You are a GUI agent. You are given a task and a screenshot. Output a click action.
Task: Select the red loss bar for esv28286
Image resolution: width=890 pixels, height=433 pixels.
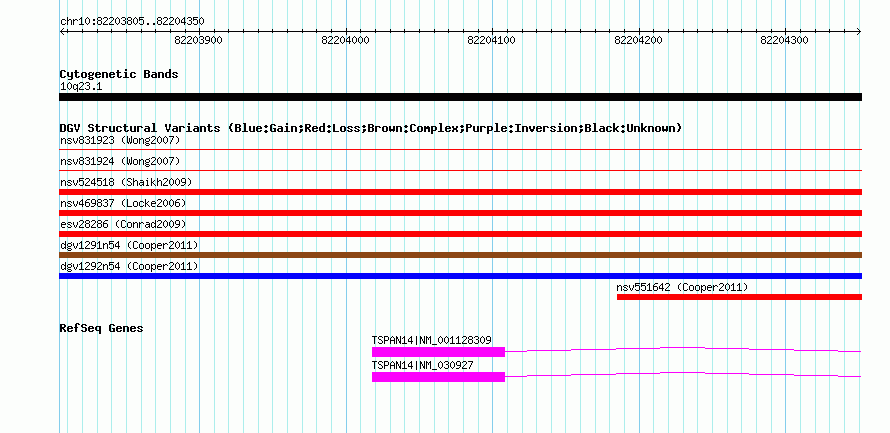(460, 234)
